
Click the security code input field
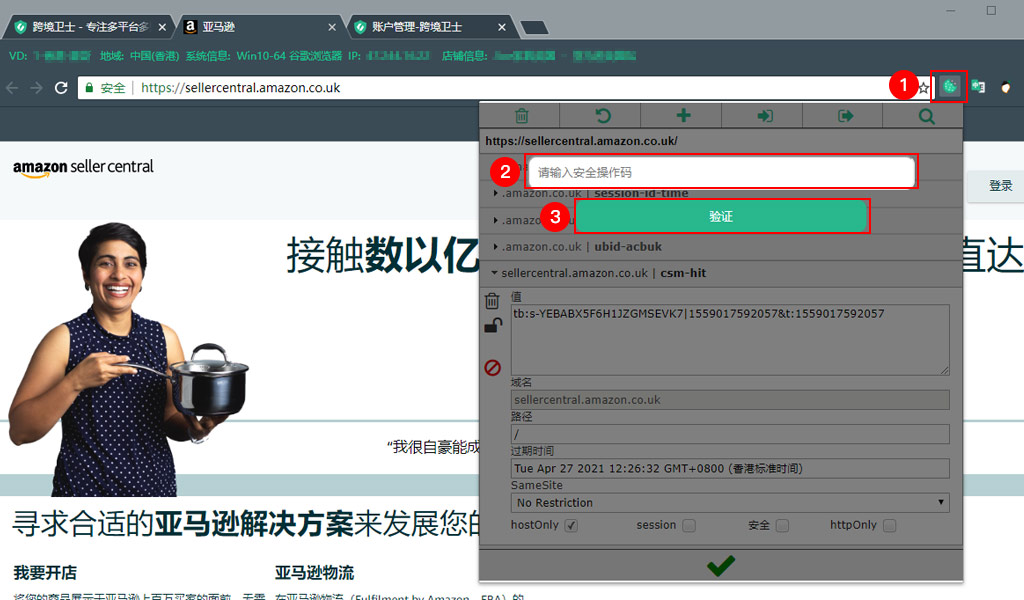(x=721, y=172)
